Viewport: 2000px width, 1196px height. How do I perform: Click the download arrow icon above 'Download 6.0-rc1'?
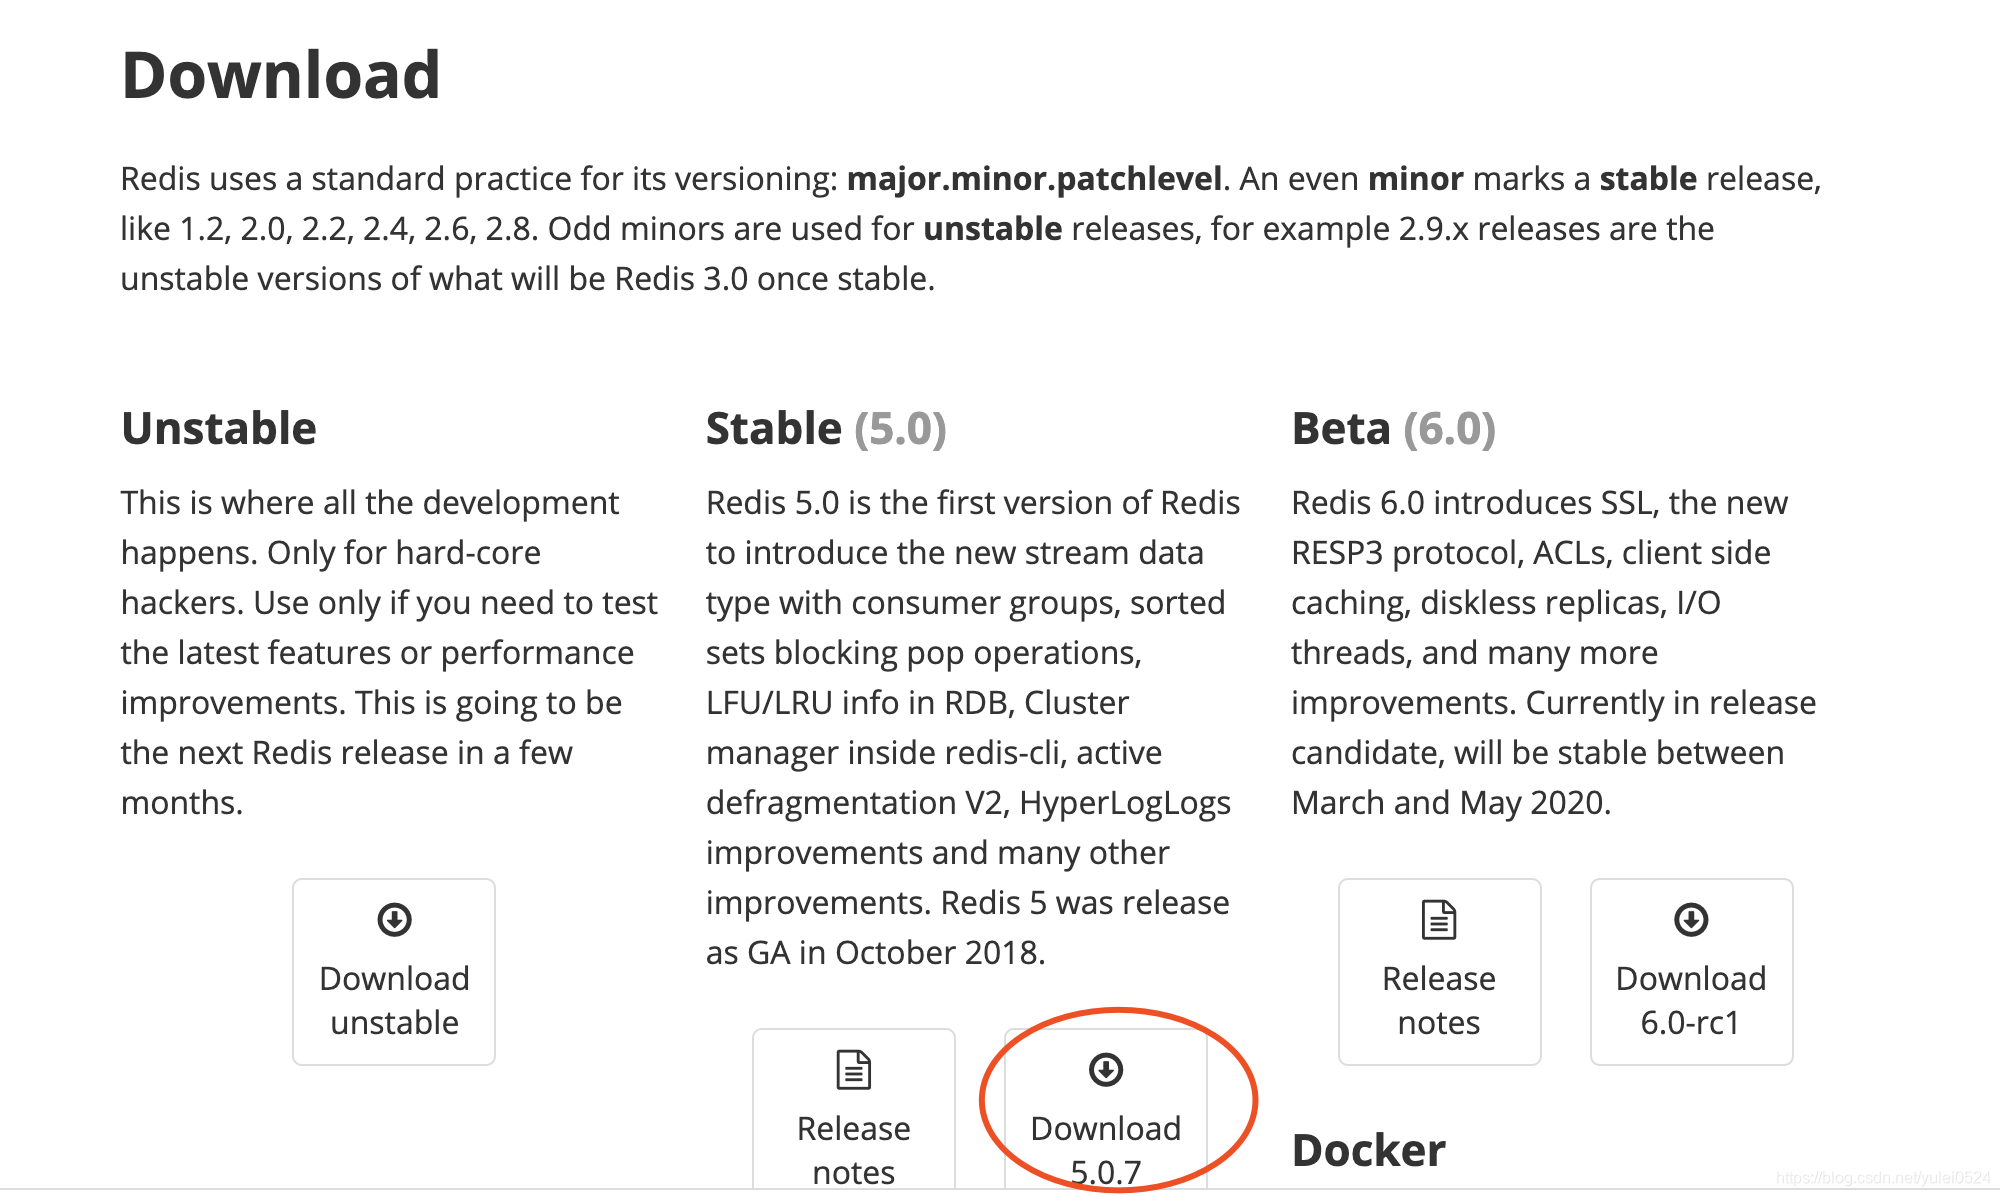click(x=1690, y=919)
